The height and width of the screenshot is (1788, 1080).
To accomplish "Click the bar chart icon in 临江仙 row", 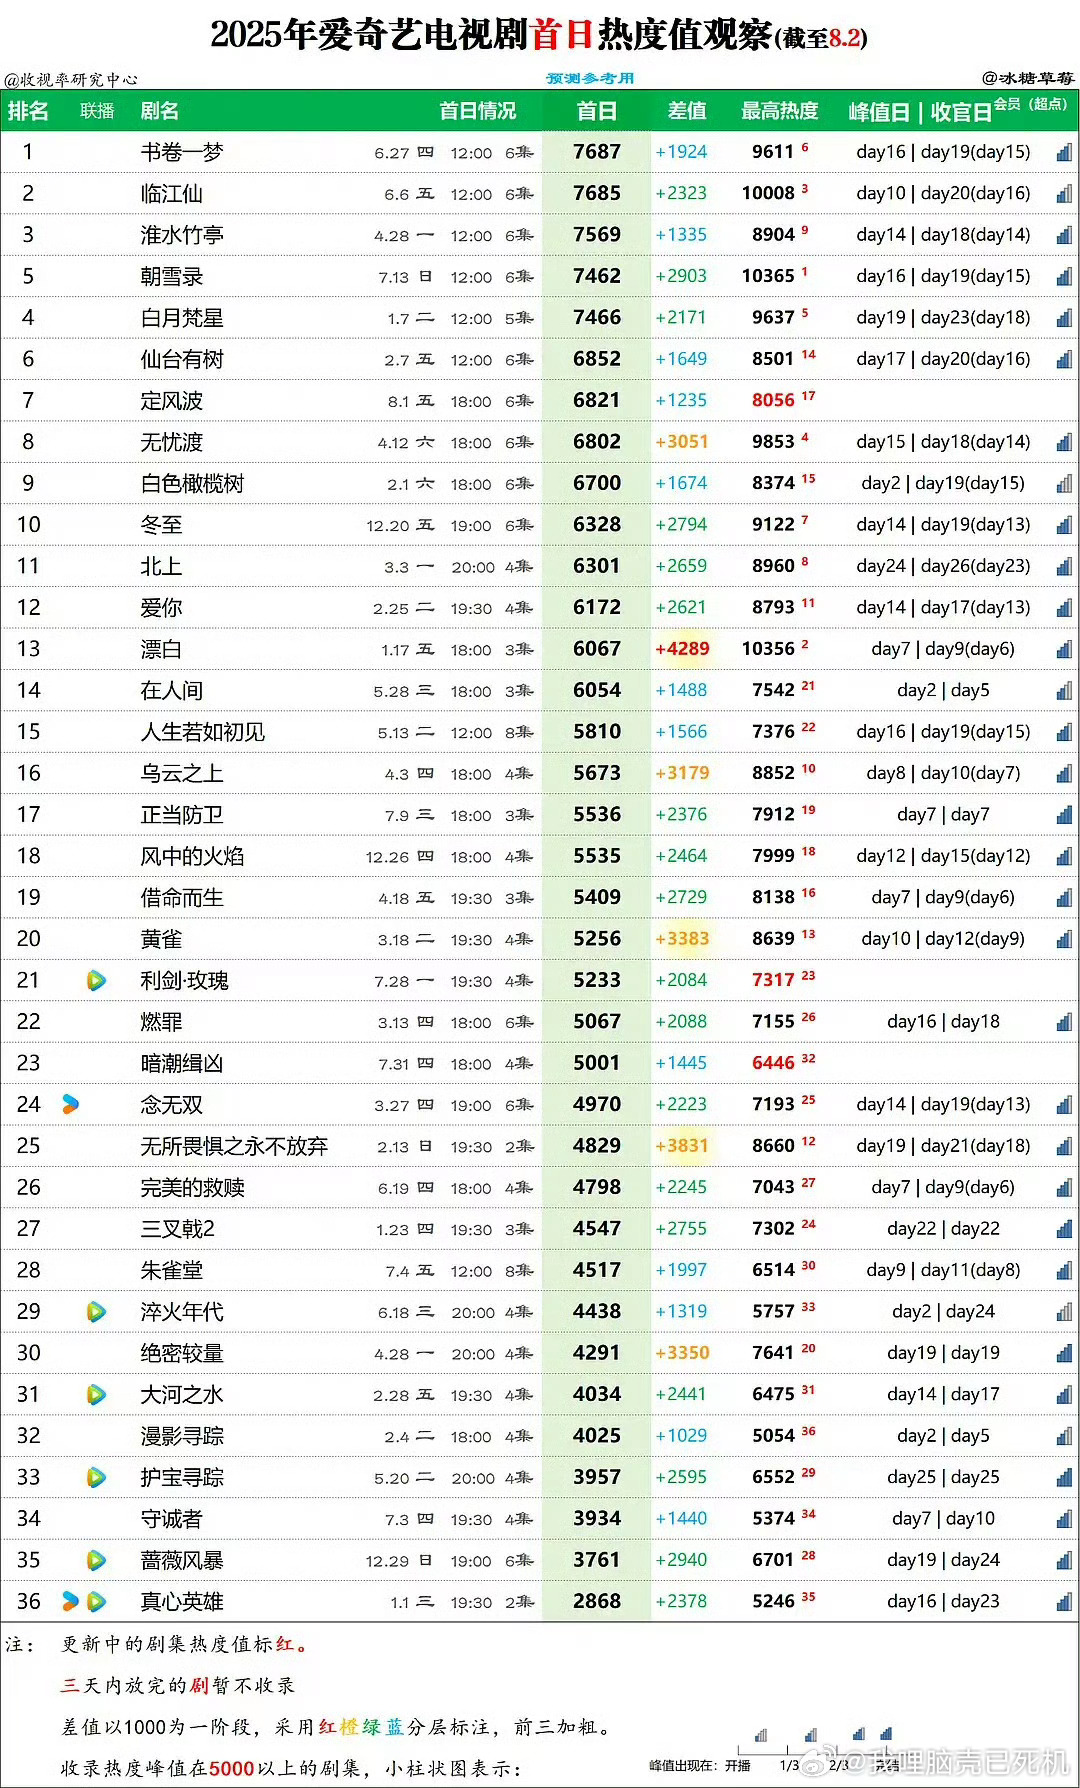I will tap(1064, 193).
